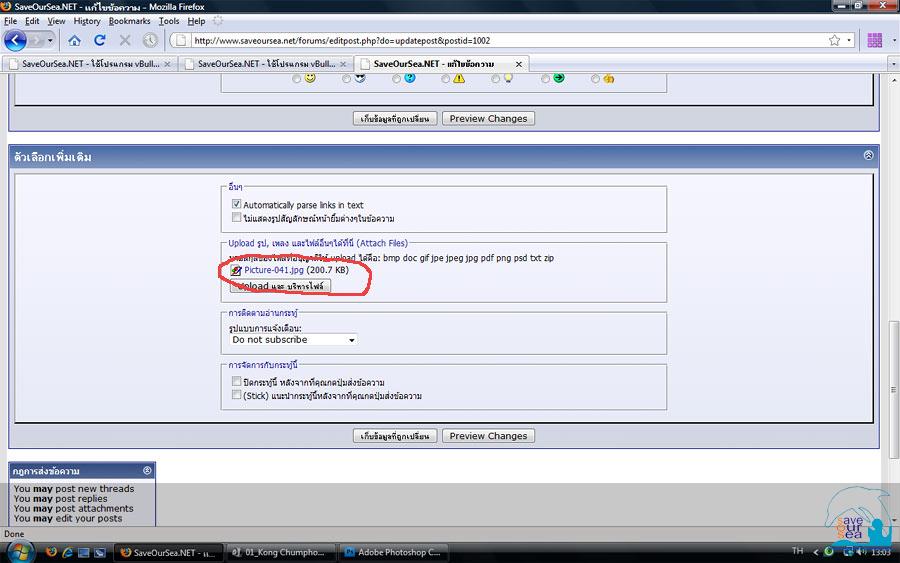Open the Picture-041.jpg attachment link
This screenshot has width=900, height=563.
[x=273, y=270]
